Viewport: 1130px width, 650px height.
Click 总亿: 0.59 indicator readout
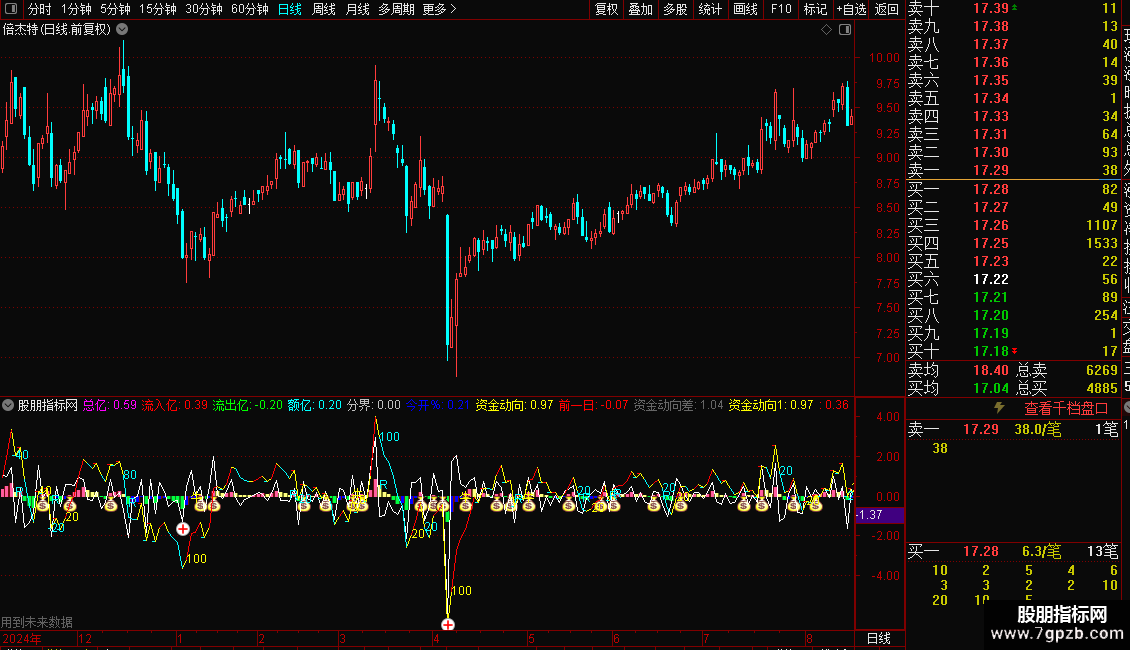coord(110,405)
